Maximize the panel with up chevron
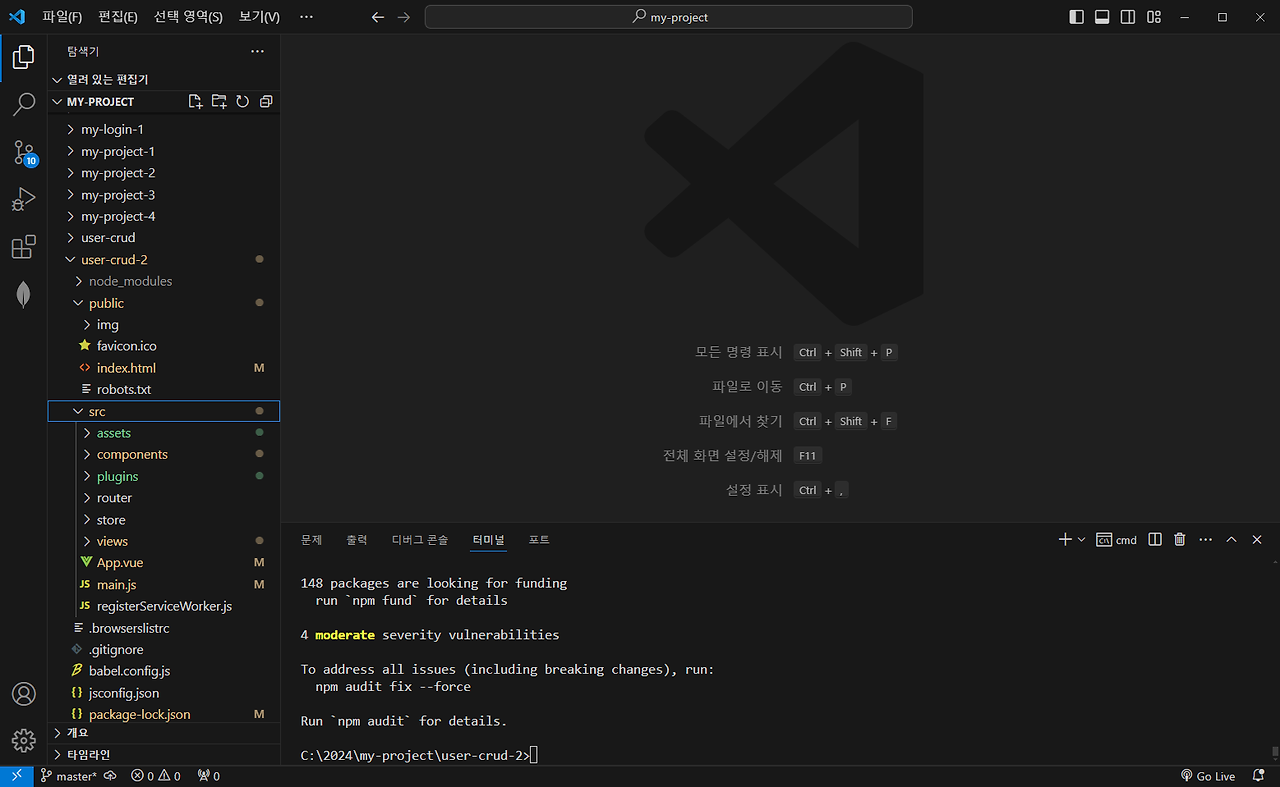The image size is (1280, 787). point(1231,539)
